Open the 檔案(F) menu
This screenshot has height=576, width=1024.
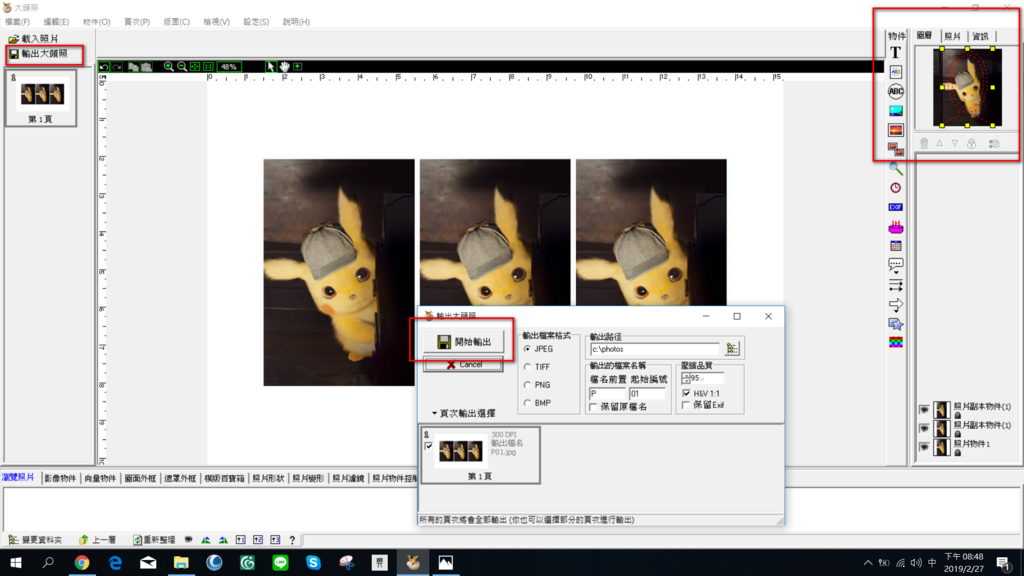[x=18, y=22]
